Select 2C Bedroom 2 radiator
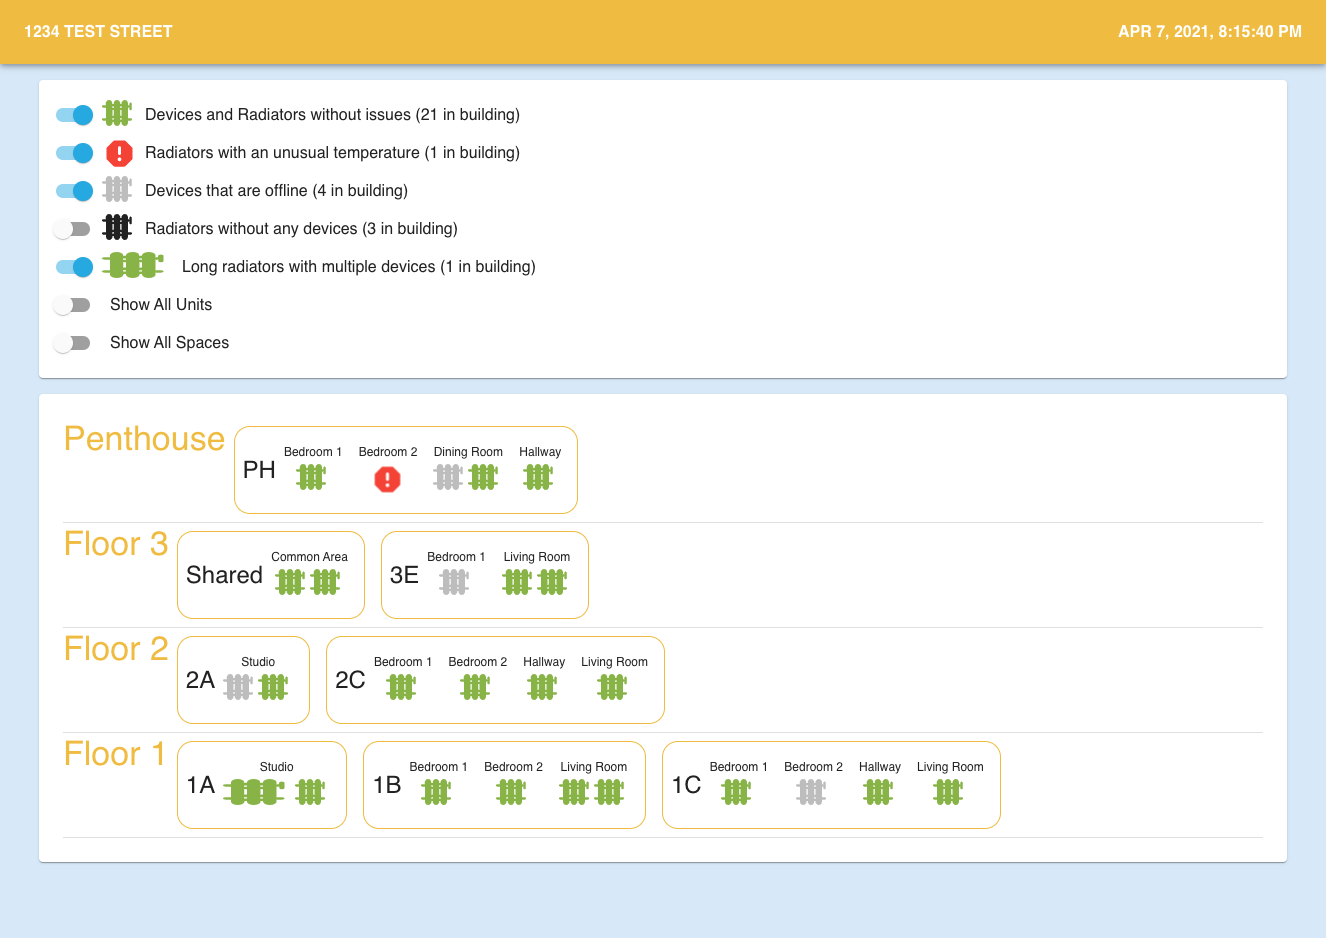Image resolution: width=1326 pixels, height=938 pixels. [475, 687]
